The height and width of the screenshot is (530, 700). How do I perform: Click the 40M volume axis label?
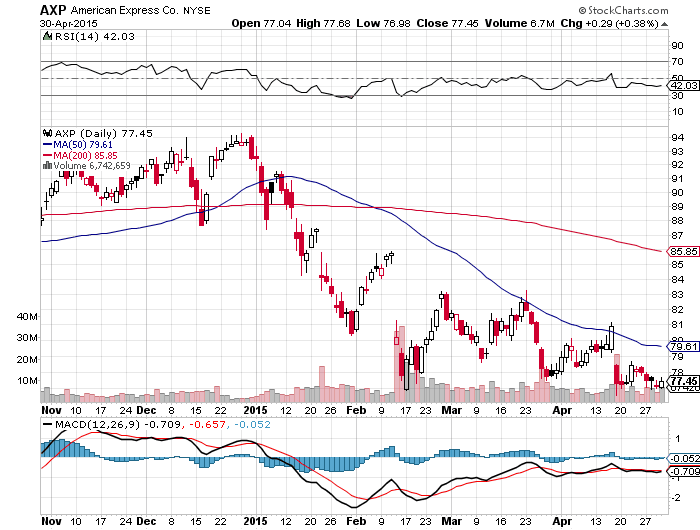click(27, 317)
